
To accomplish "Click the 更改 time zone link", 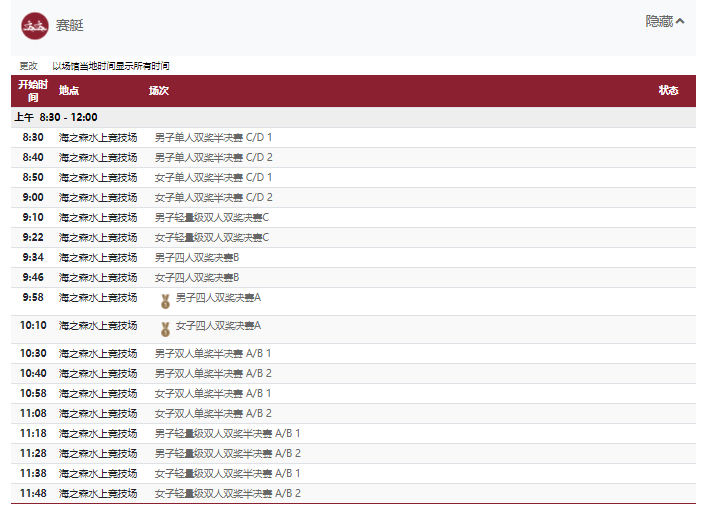I will click(x=28, y=66).
